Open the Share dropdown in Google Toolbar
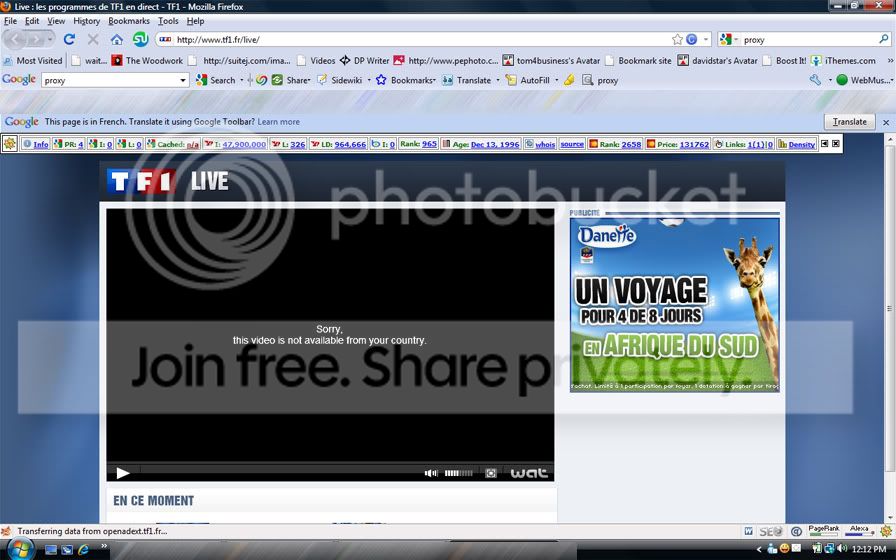The height and width of the screenshot is (560, 896). click(x=309, y=81)
